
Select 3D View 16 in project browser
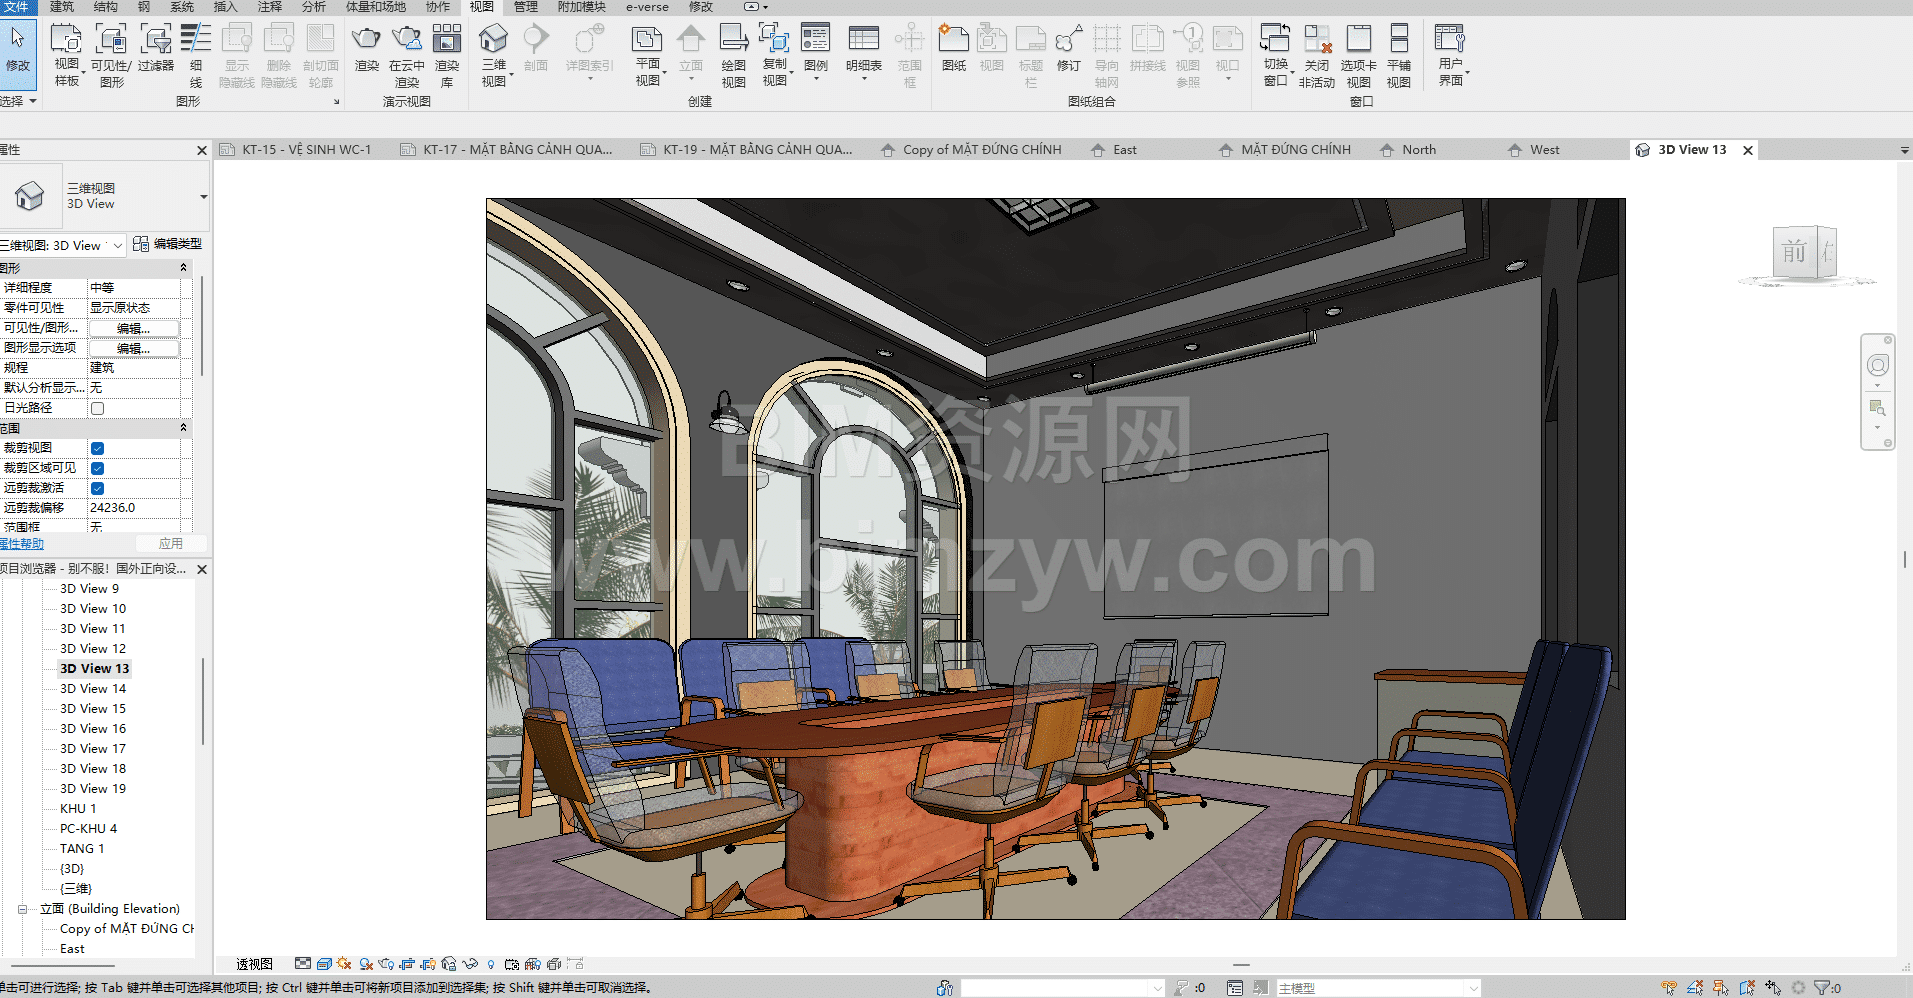[93, 729]
